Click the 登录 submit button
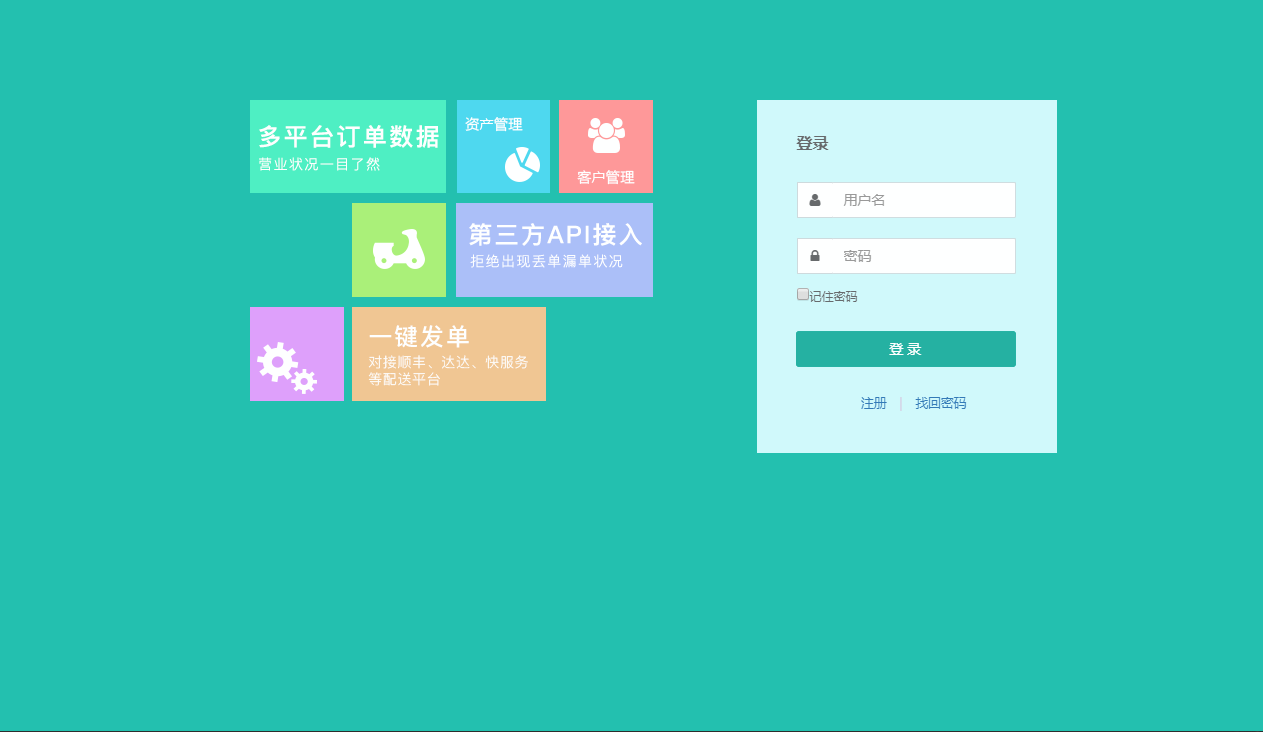Image resolution: width=1263 pixels, height=732 pixels. (906, 349)
